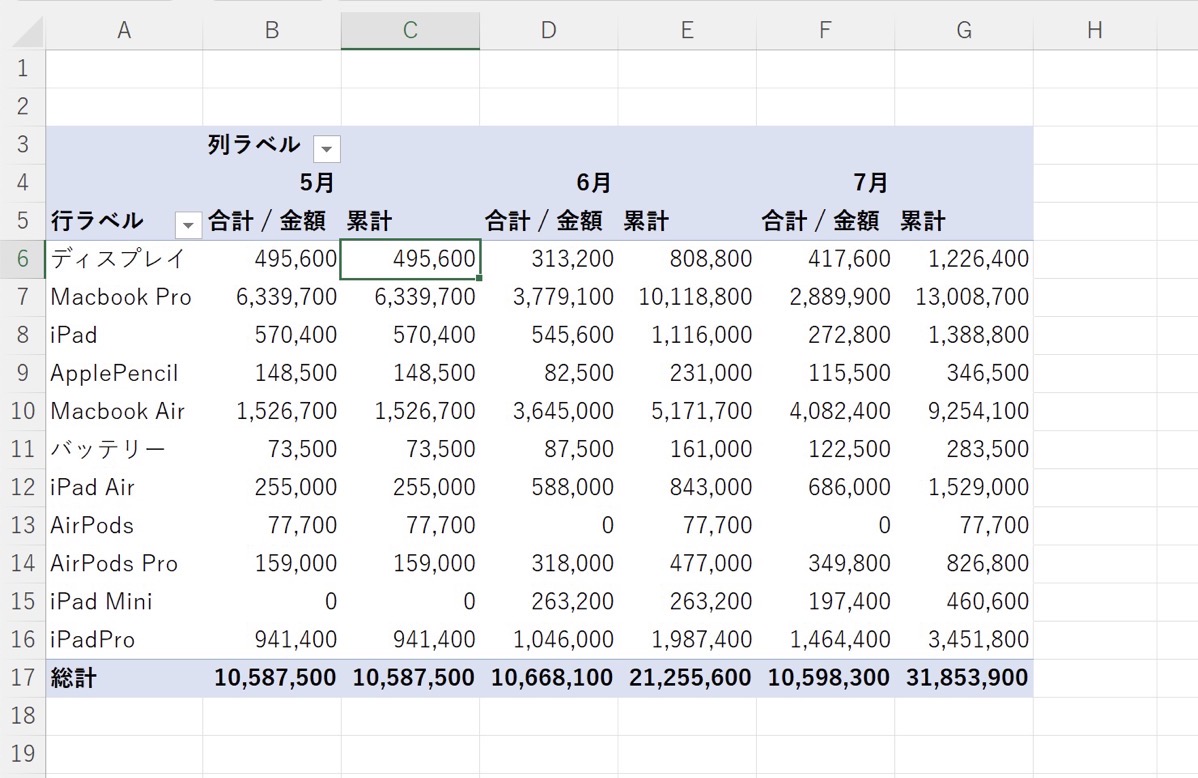1198x778 pixels.
Task: Click the iPadPro row label
Action: 124,640
